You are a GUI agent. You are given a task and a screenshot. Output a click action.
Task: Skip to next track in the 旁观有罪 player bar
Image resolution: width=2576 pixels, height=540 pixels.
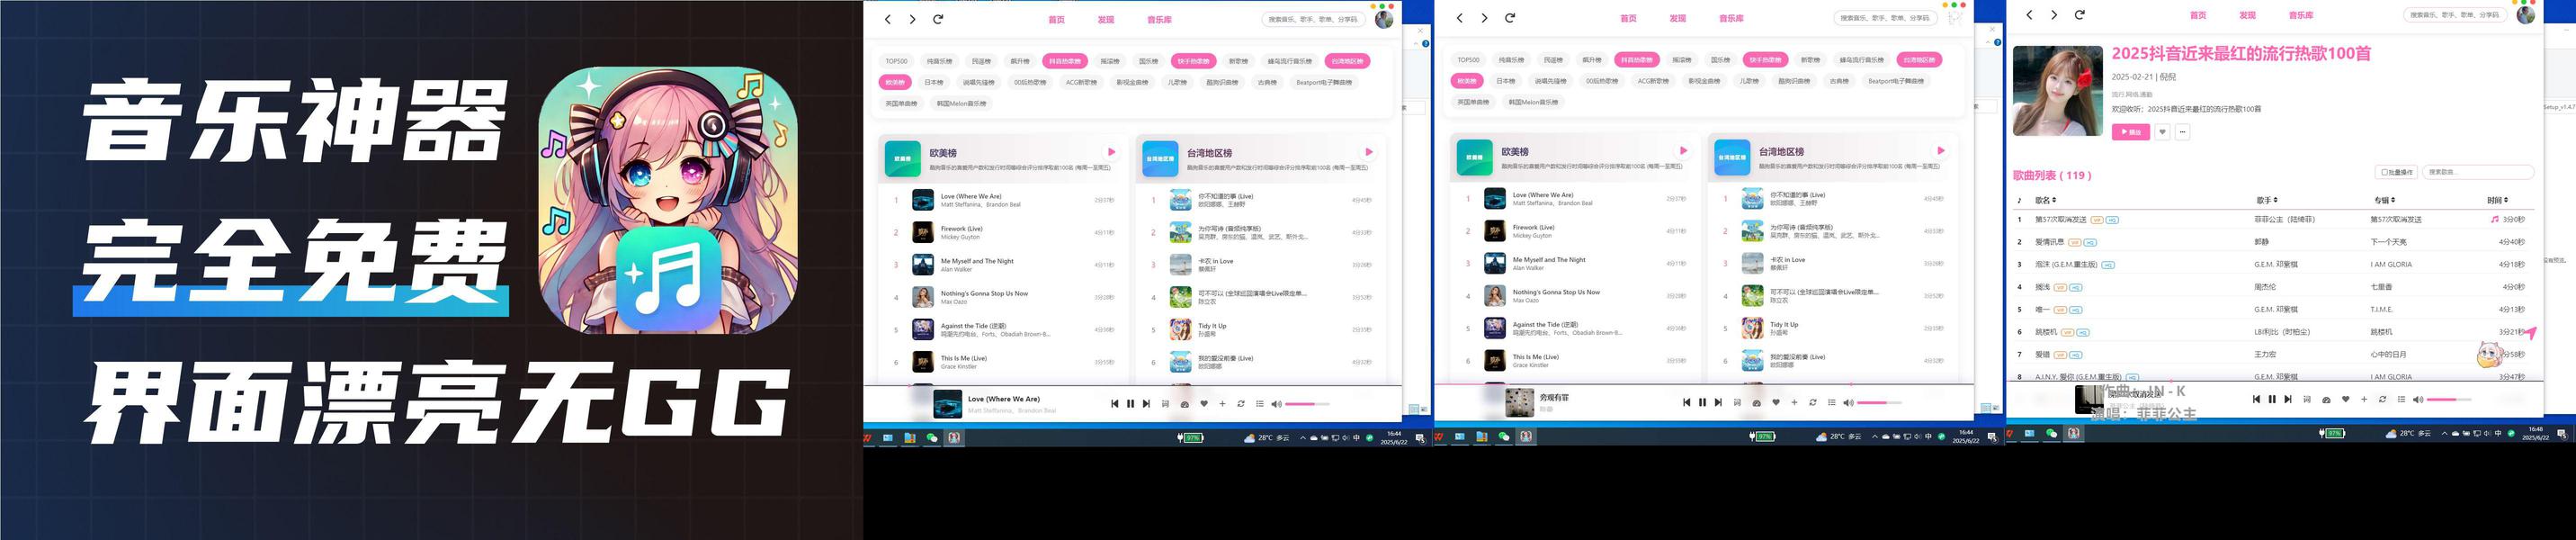click(x=1718, y=403)
